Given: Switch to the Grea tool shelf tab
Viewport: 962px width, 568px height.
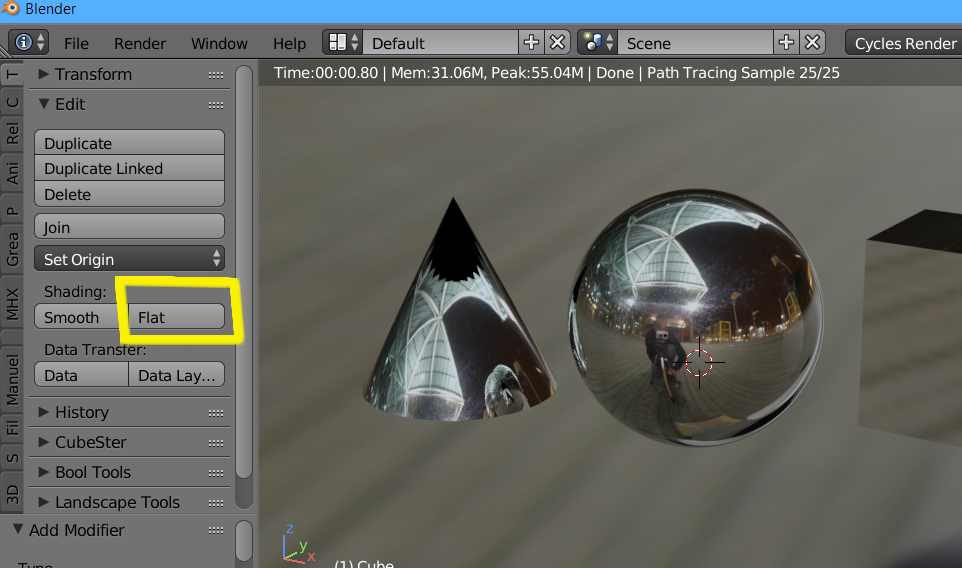Looking at the screenshot, I should point(12,250).
